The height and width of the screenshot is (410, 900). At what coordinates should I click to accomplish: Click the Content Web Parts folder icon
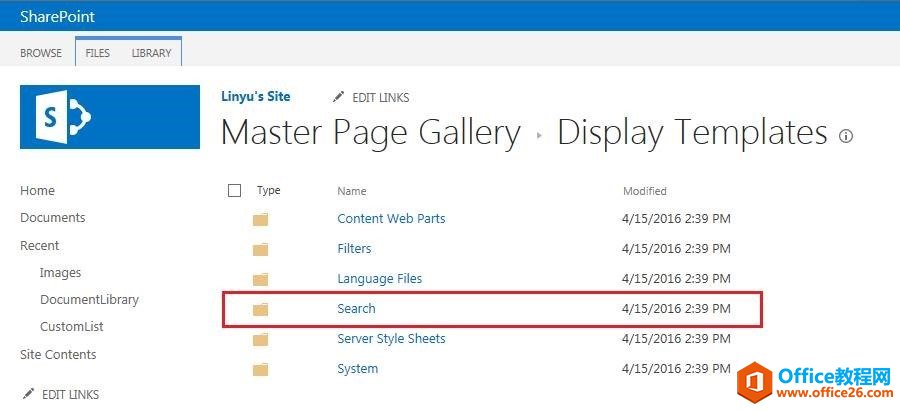(x=261, y=219)
